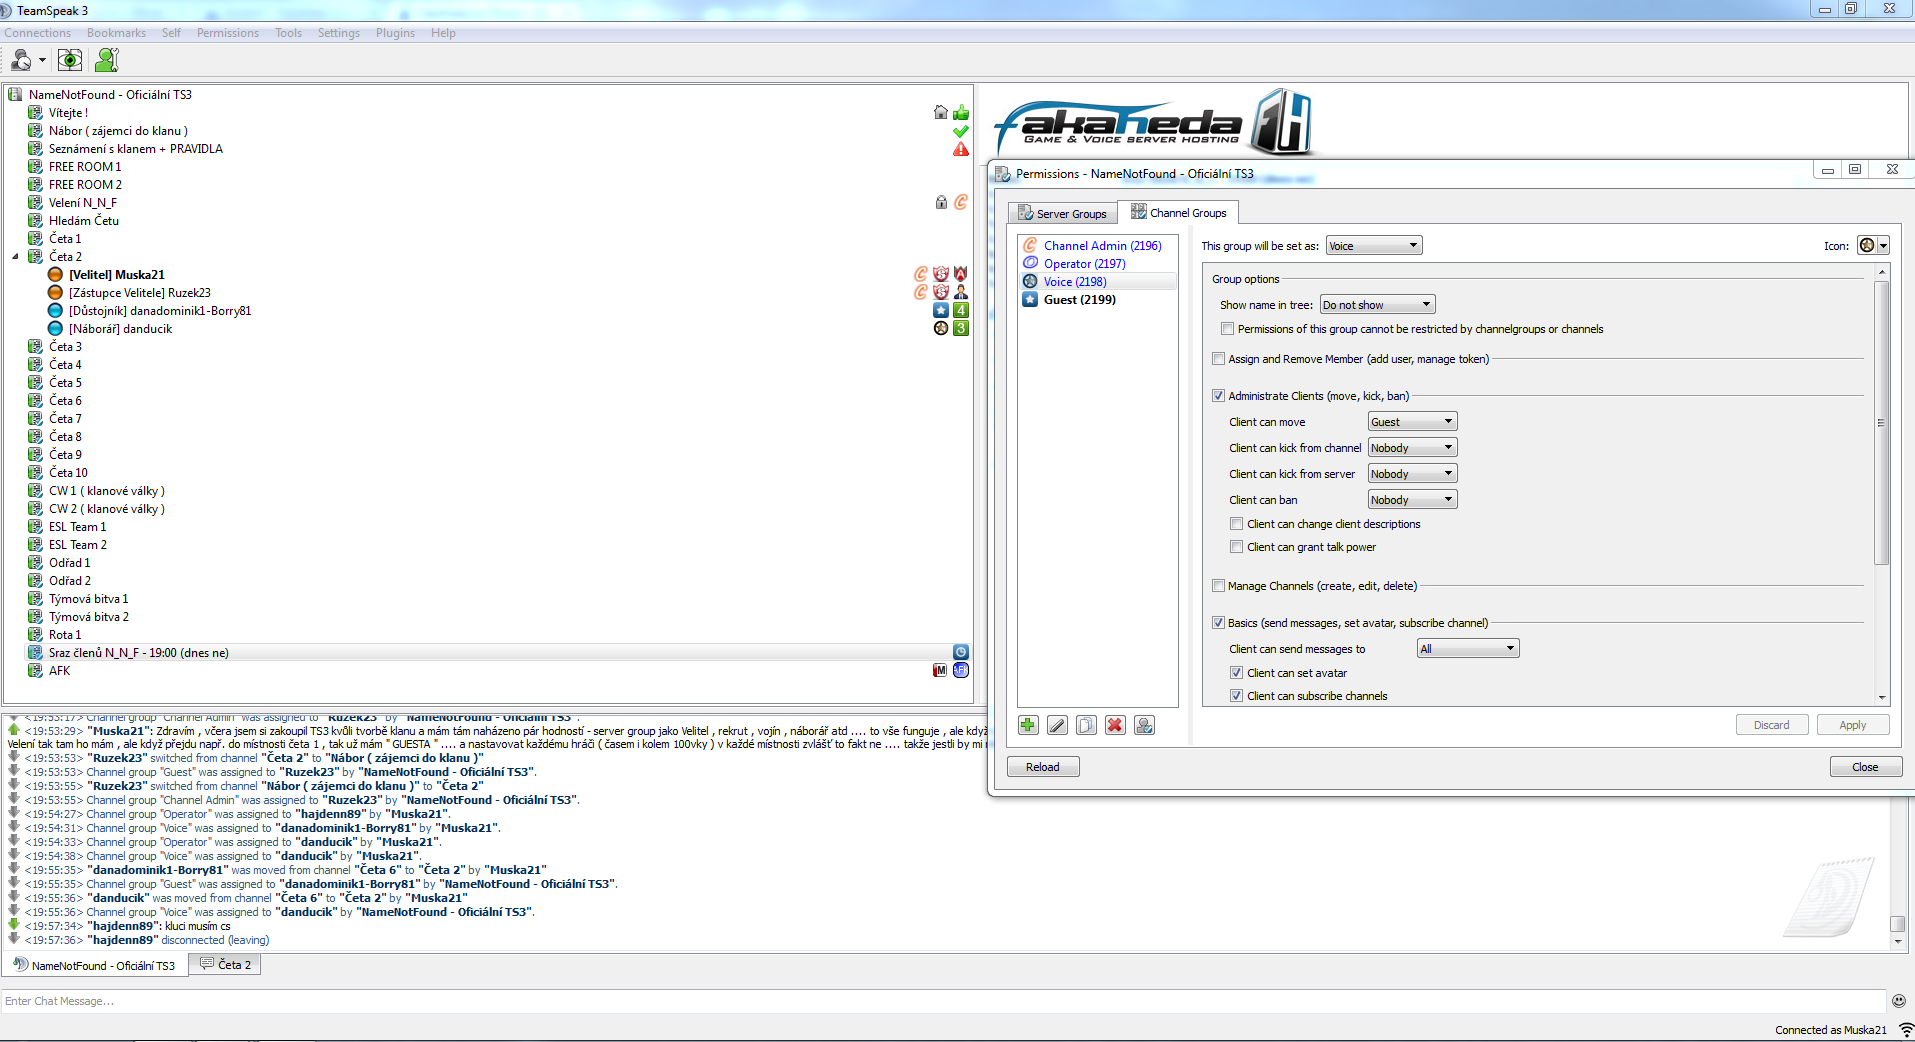Click the smiley emoticon icon by chat input

click(1898, 1001)
